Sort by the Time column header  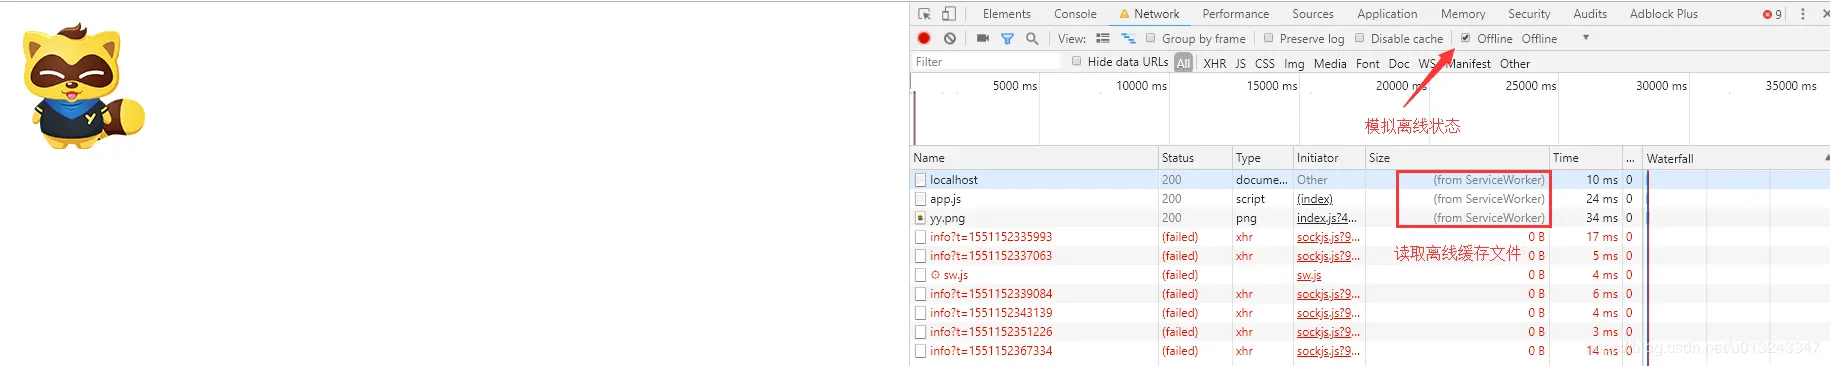1585,158
